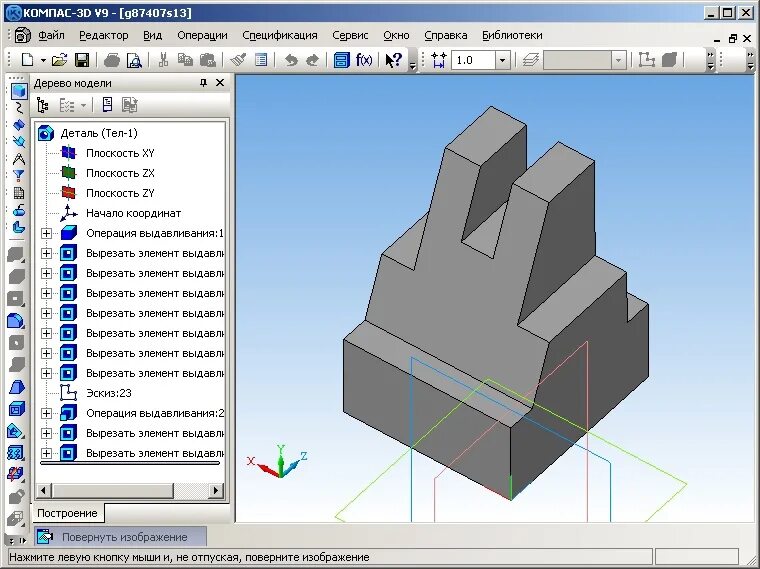This screenshot has width=760, height=569.
Task: Select Плоскость XY in the model tree
Action: point(120,153)
